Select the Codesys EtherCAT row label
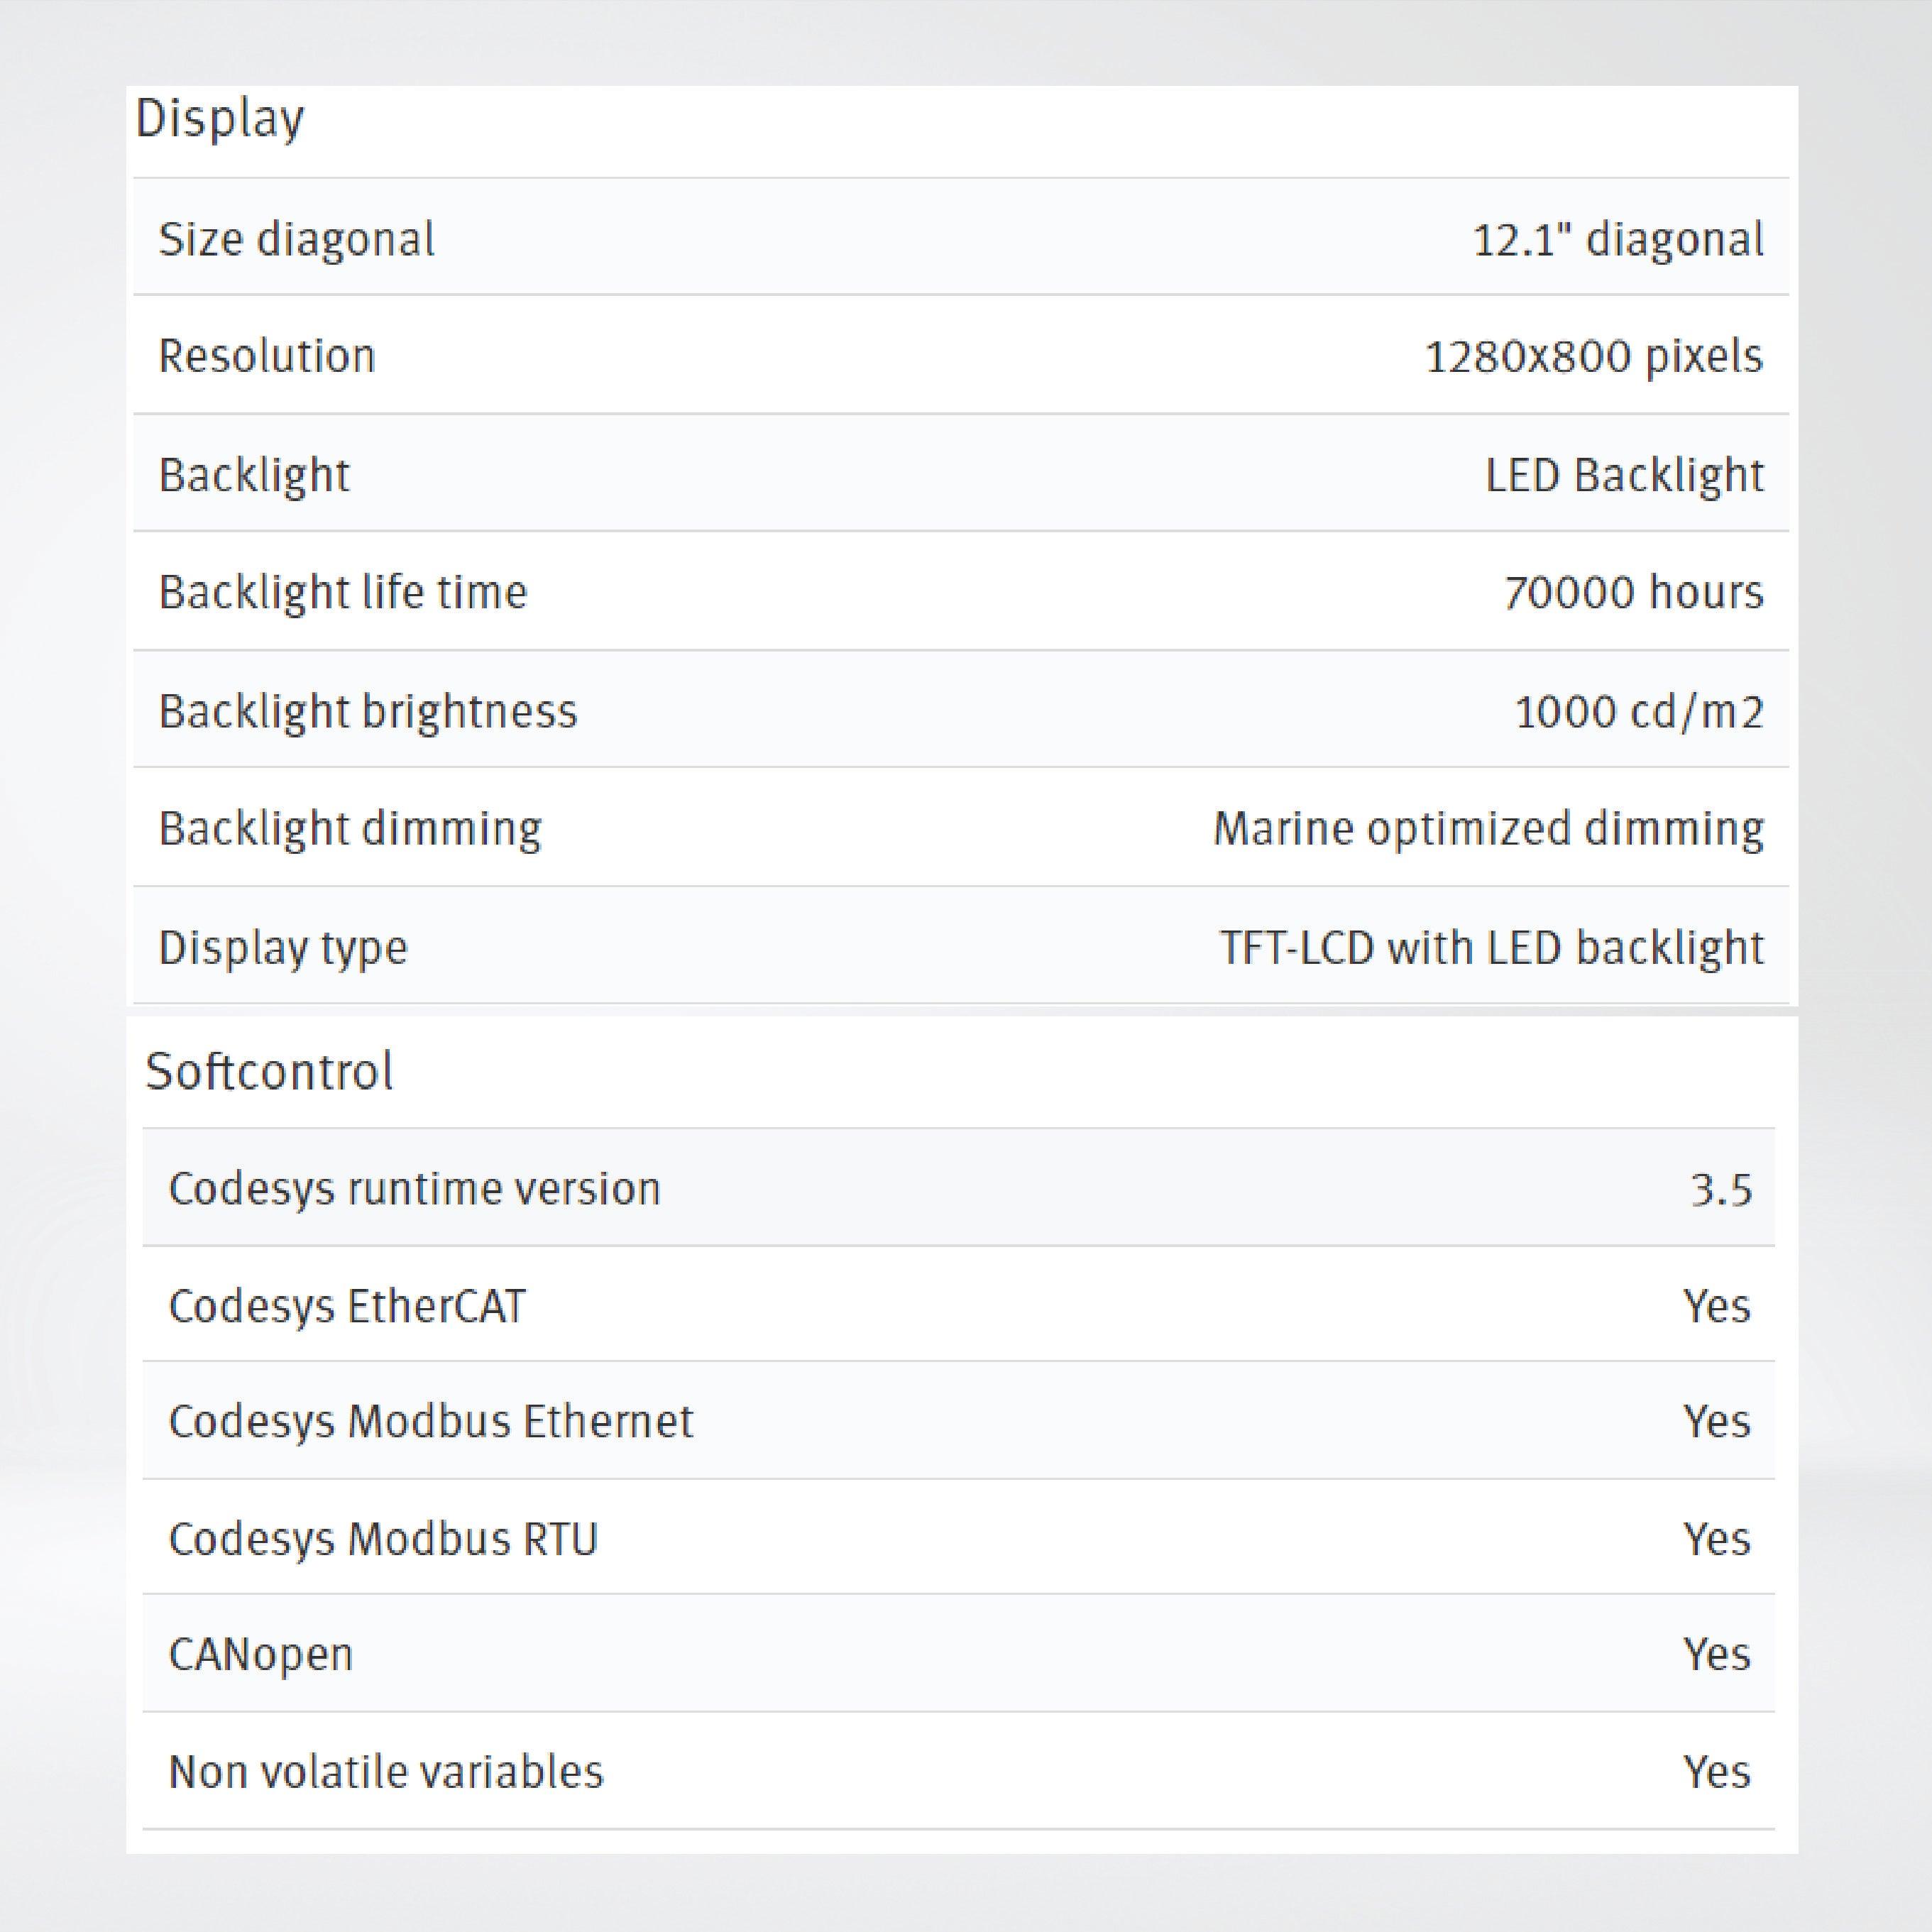Viewport: 1932px width, 1932px height. (347, 1306)
